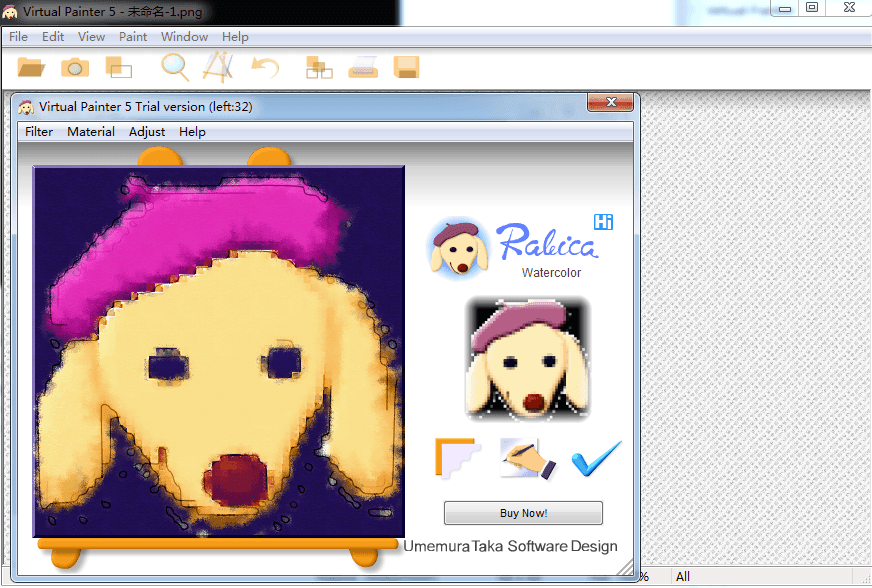Click the duplicate canvas icon

119,68
